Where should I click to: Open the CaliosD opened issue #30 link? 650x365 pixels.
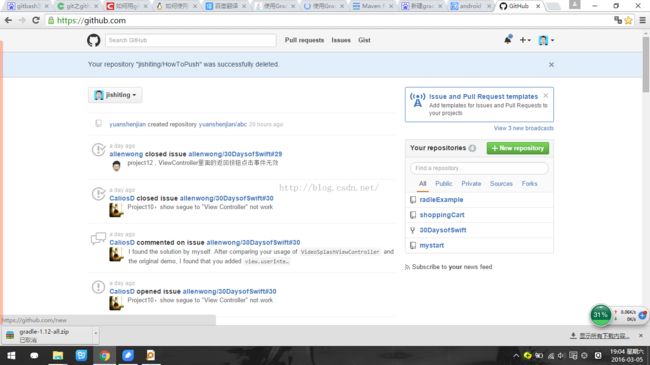click(229, 292)
